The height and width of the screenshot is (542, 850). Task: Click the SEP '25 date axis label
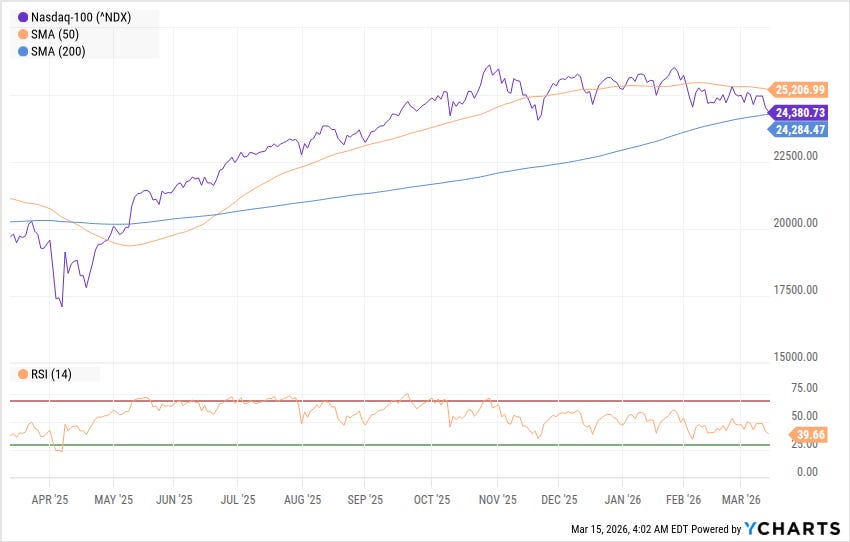pyautogui.click(x=365, y=500)
